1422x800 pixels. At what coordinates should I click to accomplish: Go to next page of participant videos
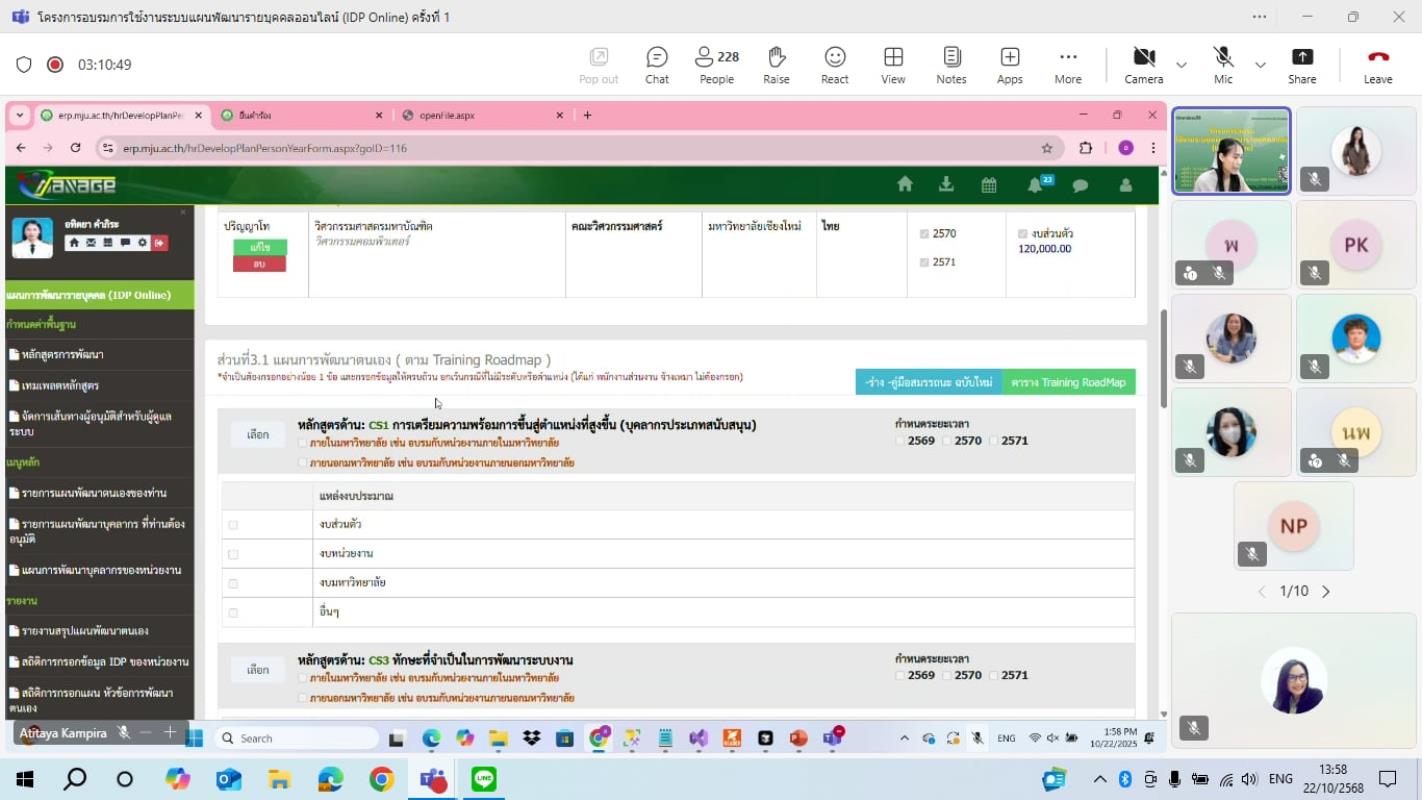(x=1326, y=592)
